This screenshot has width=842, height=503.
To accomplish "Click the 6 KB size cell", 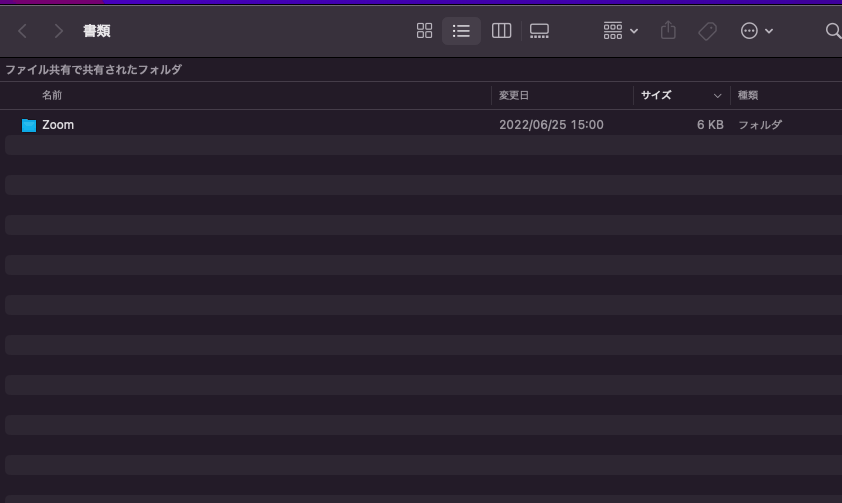I will pyautogui.click(x=710, y=125).
